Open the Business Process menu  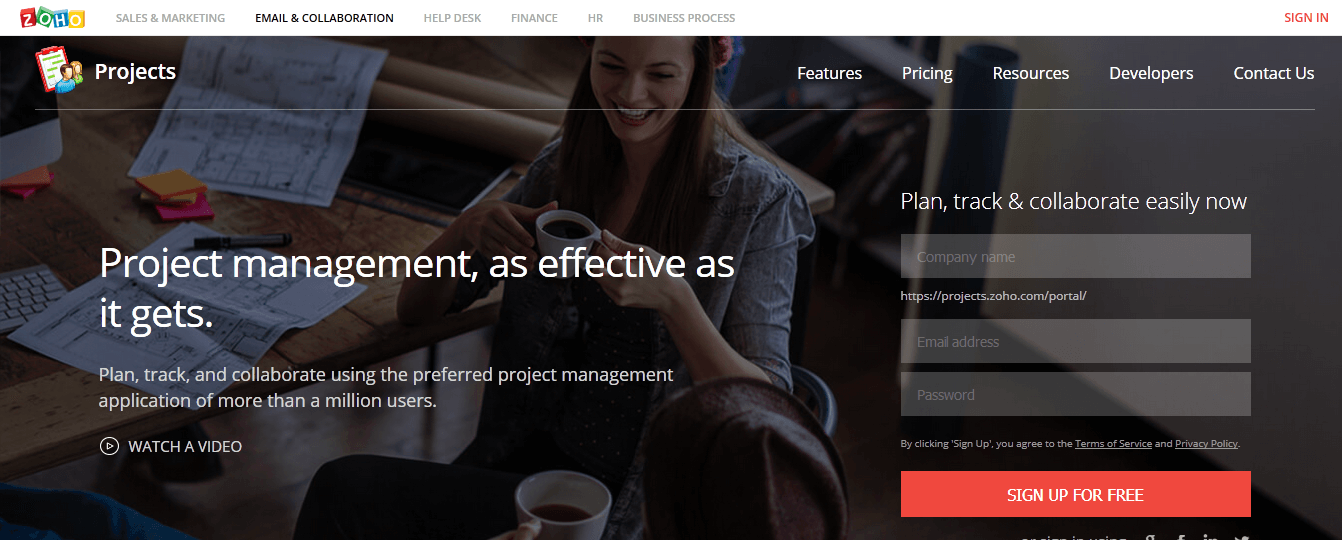click(684, 18)
